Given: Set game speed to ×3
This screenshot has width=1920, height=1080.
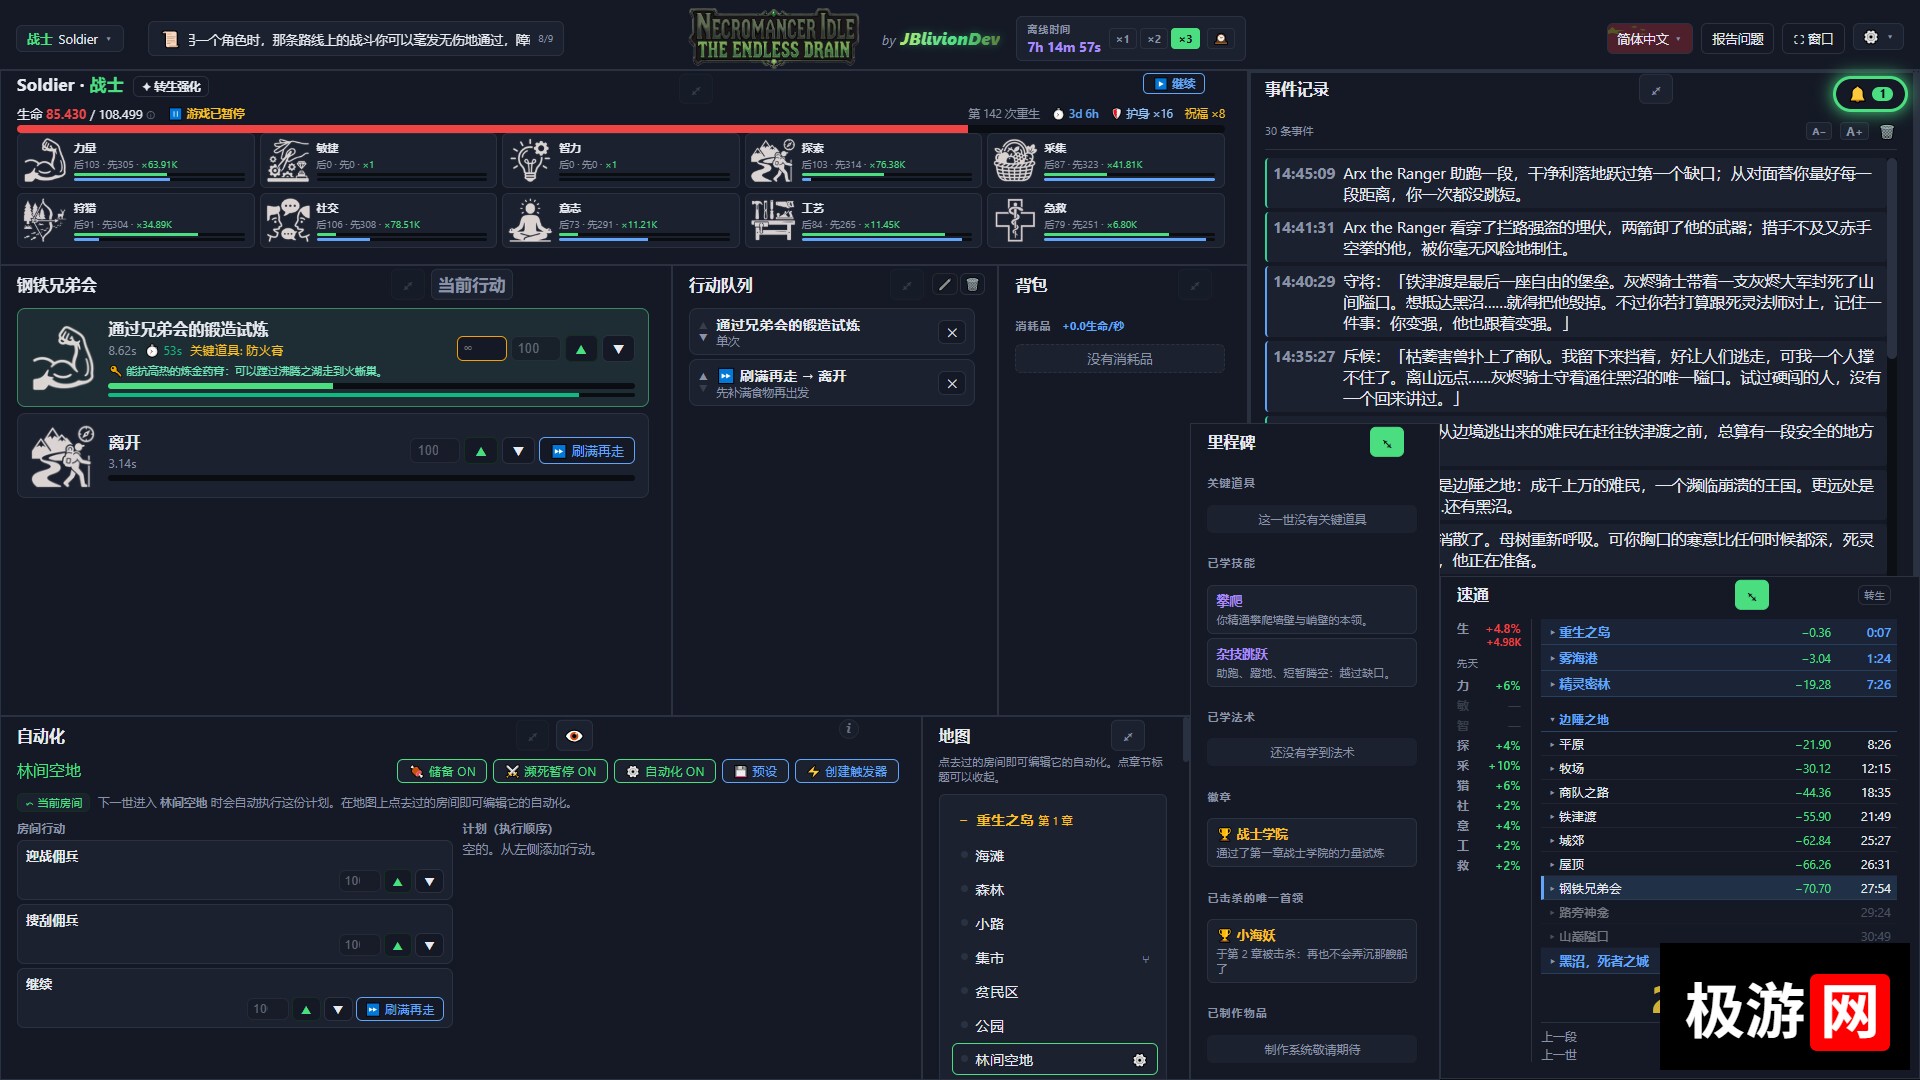Looking at the screenshot, I should (x=1185, y=39).
